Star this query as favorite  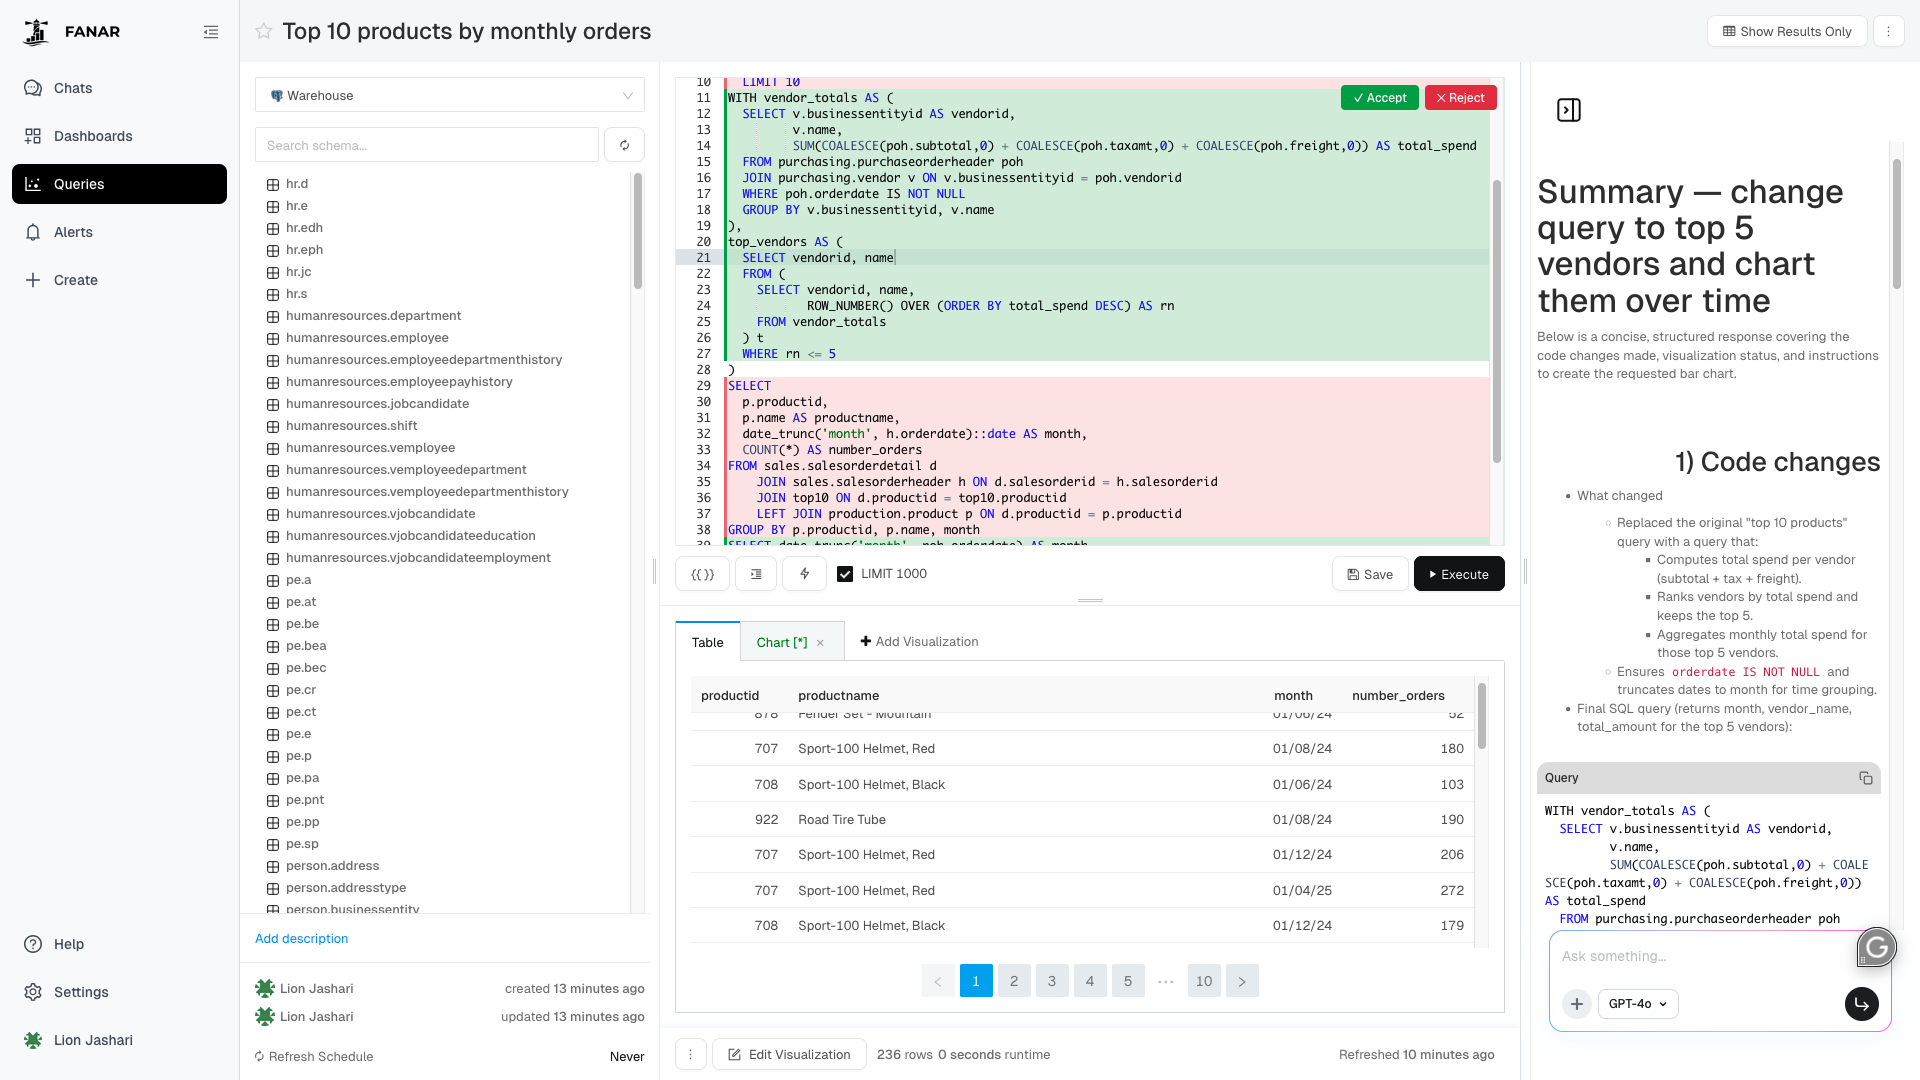264,31
